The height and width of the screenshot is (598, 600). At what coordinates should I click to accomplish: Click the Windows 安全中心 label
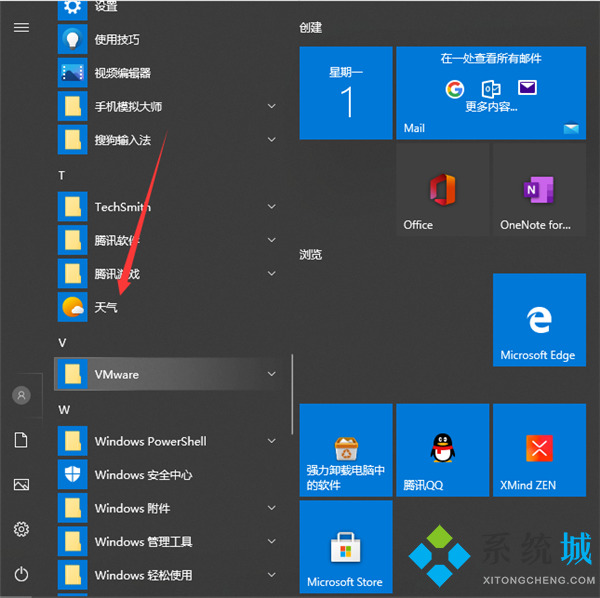tap(143, 474)
